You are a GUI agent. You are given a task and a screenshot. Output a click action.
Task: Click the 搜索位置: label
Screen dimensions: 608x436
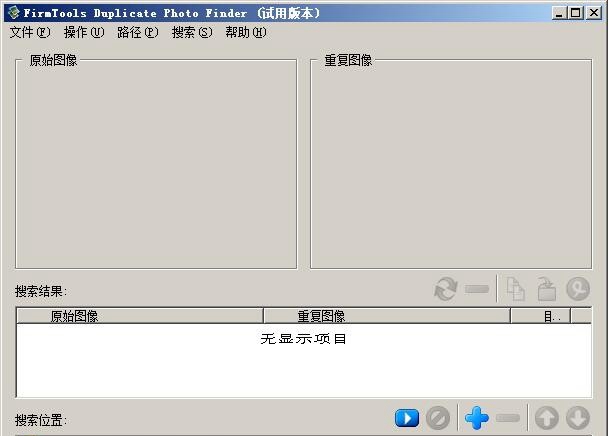[x=41, y=420]
